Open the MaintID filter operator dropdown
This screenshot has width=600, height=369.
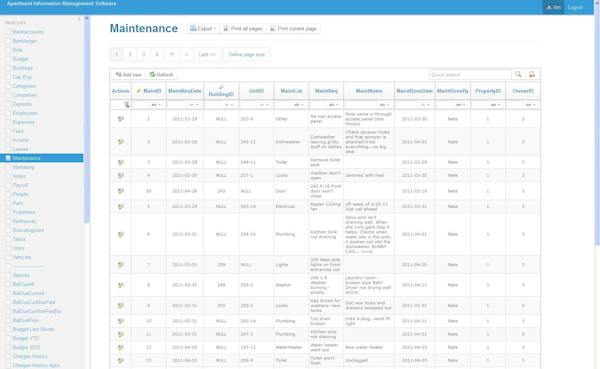click(156, 104)
